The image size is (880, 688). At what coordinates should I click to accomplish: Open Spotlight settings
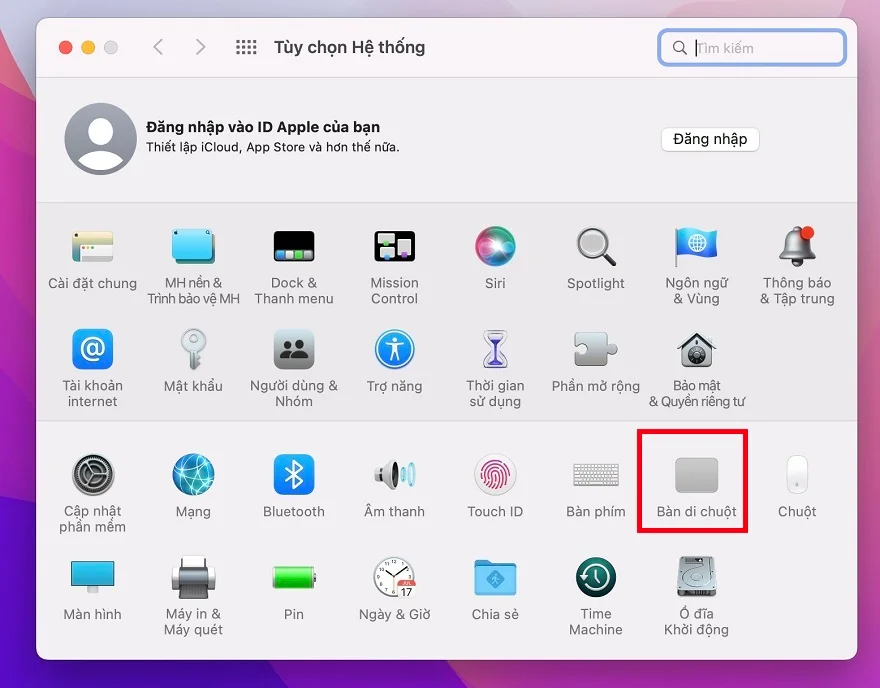click(x=595, y=258)
